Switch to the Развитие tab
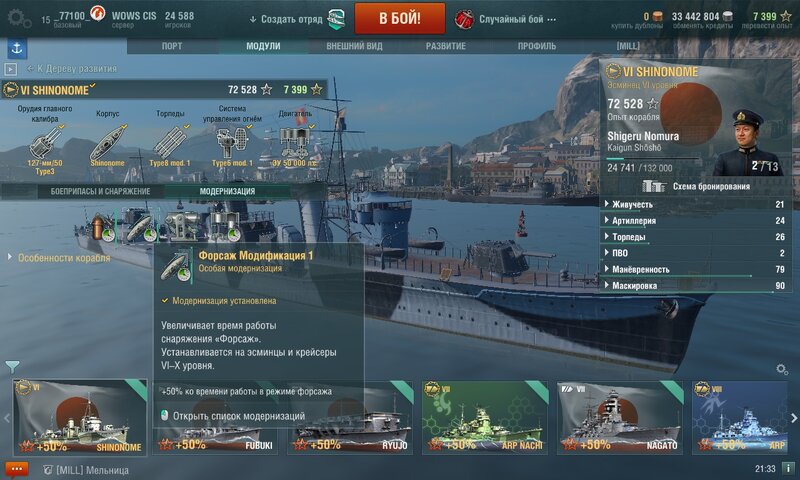The height and width of the screenshot is (480, 800). (x=445, y=46)
